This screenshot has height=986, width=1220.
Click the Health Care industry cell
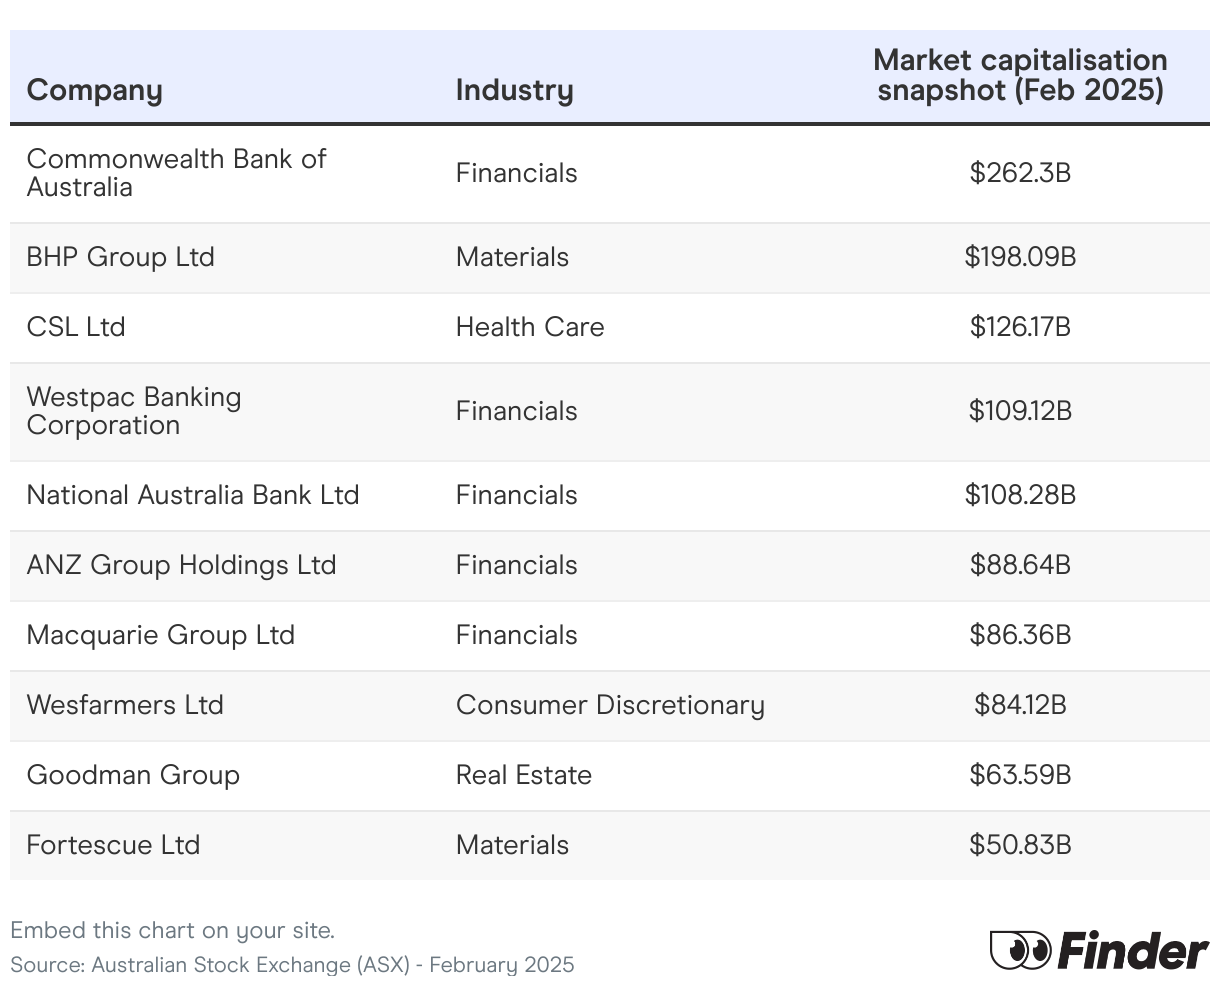click(x=530, y=327)
